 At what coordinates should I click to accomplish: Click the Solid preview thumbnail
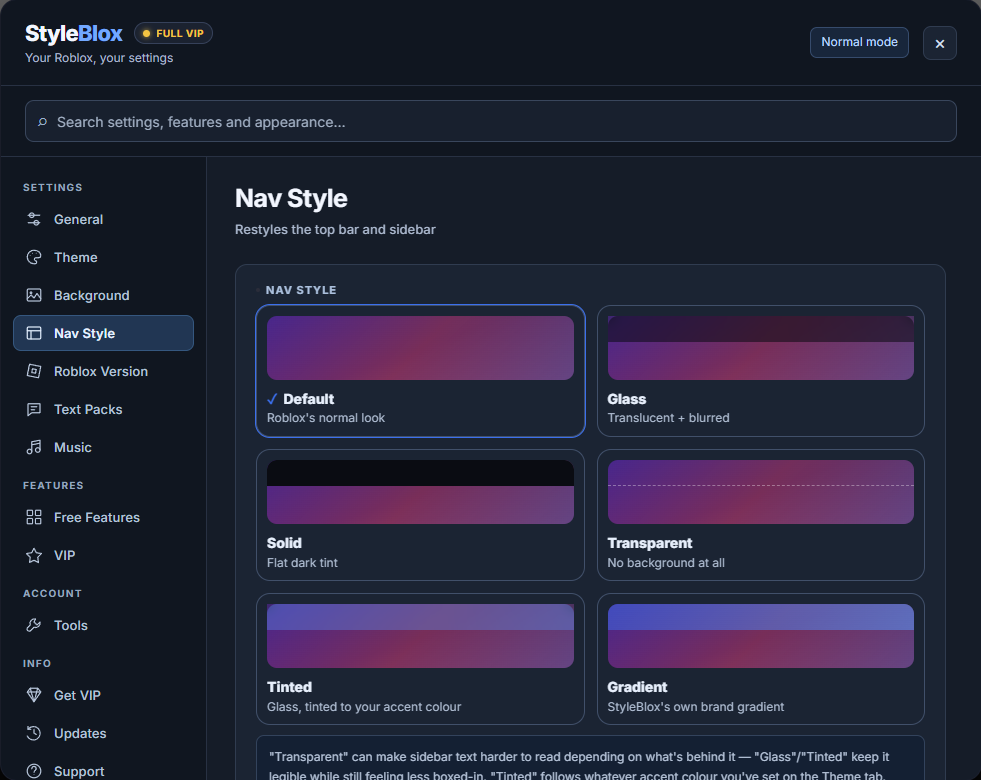420,492
